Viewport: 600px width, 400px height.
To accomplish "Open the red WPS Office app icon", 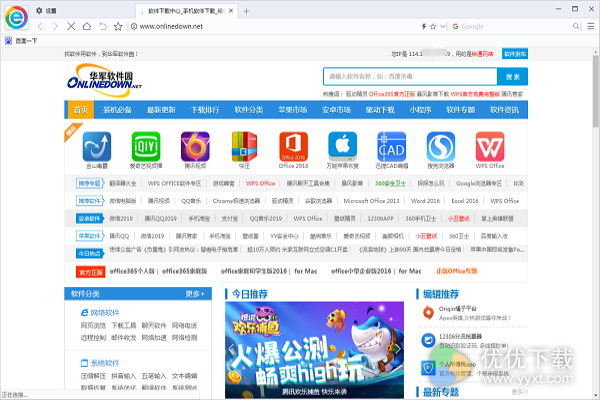I will (490, 147).
